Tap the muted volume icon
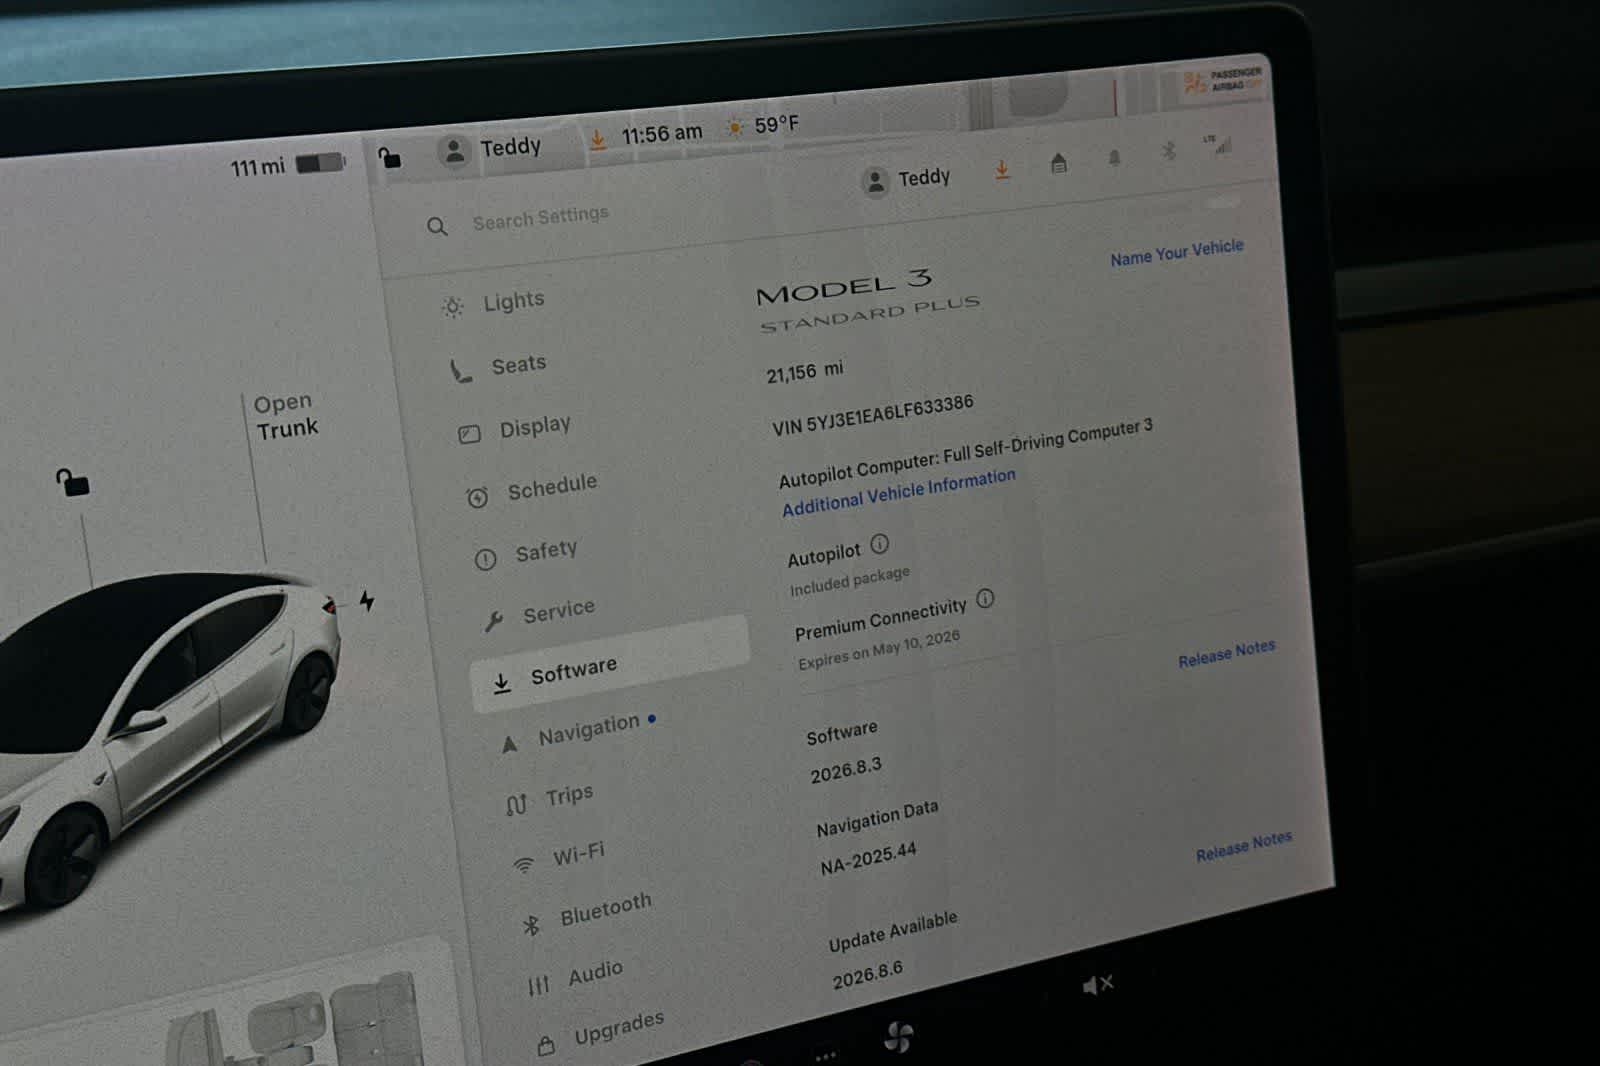The height and width of the screenshot is (1066, 1600). tap(1097, 986)
